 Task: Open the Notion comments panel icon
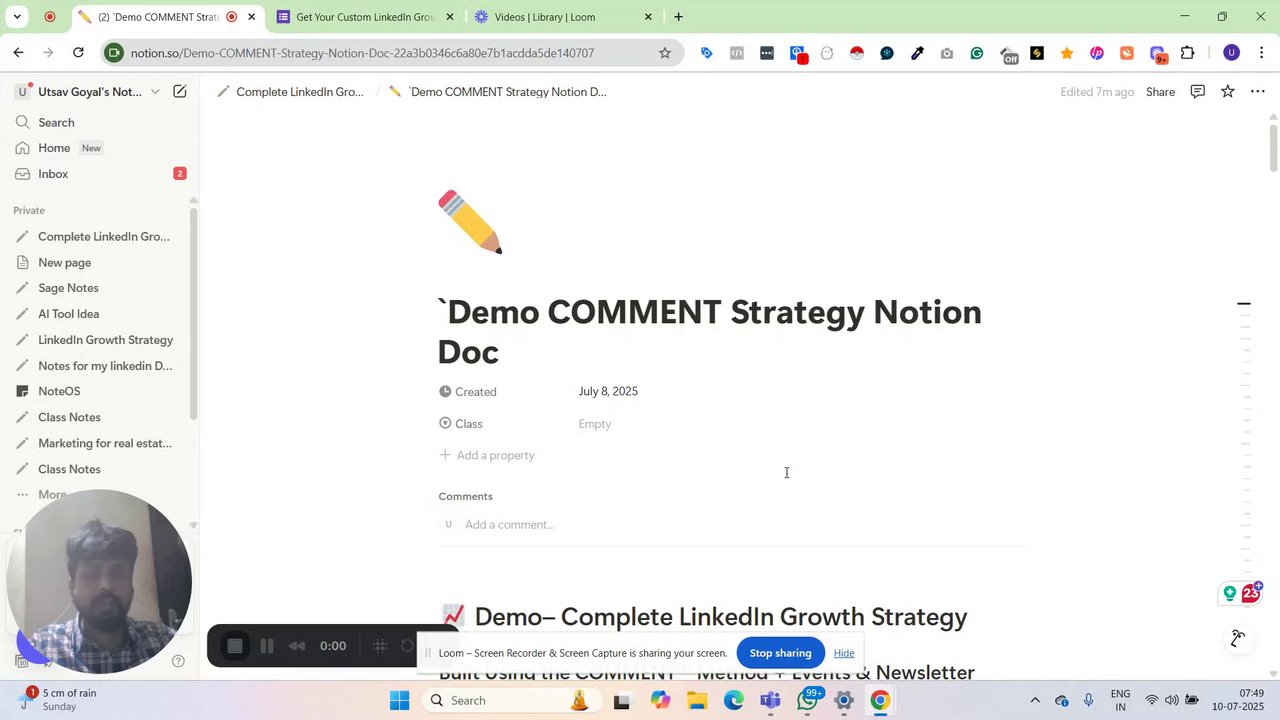[1197, 92]
